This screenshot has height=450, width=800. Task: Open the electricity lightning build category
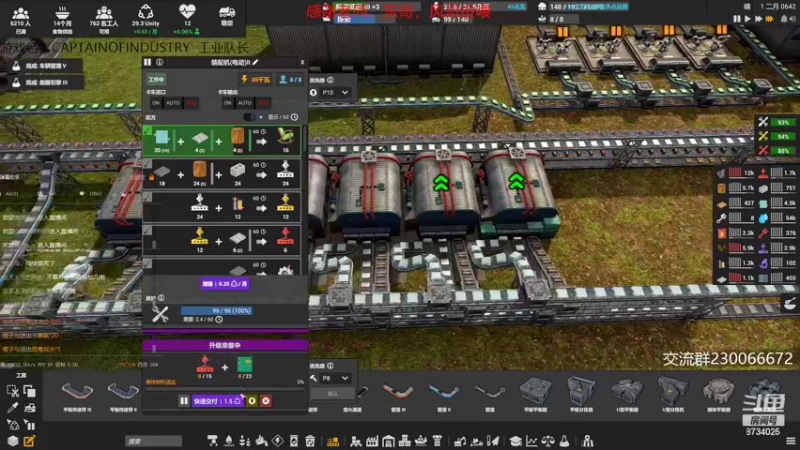[x=277, y=441]
